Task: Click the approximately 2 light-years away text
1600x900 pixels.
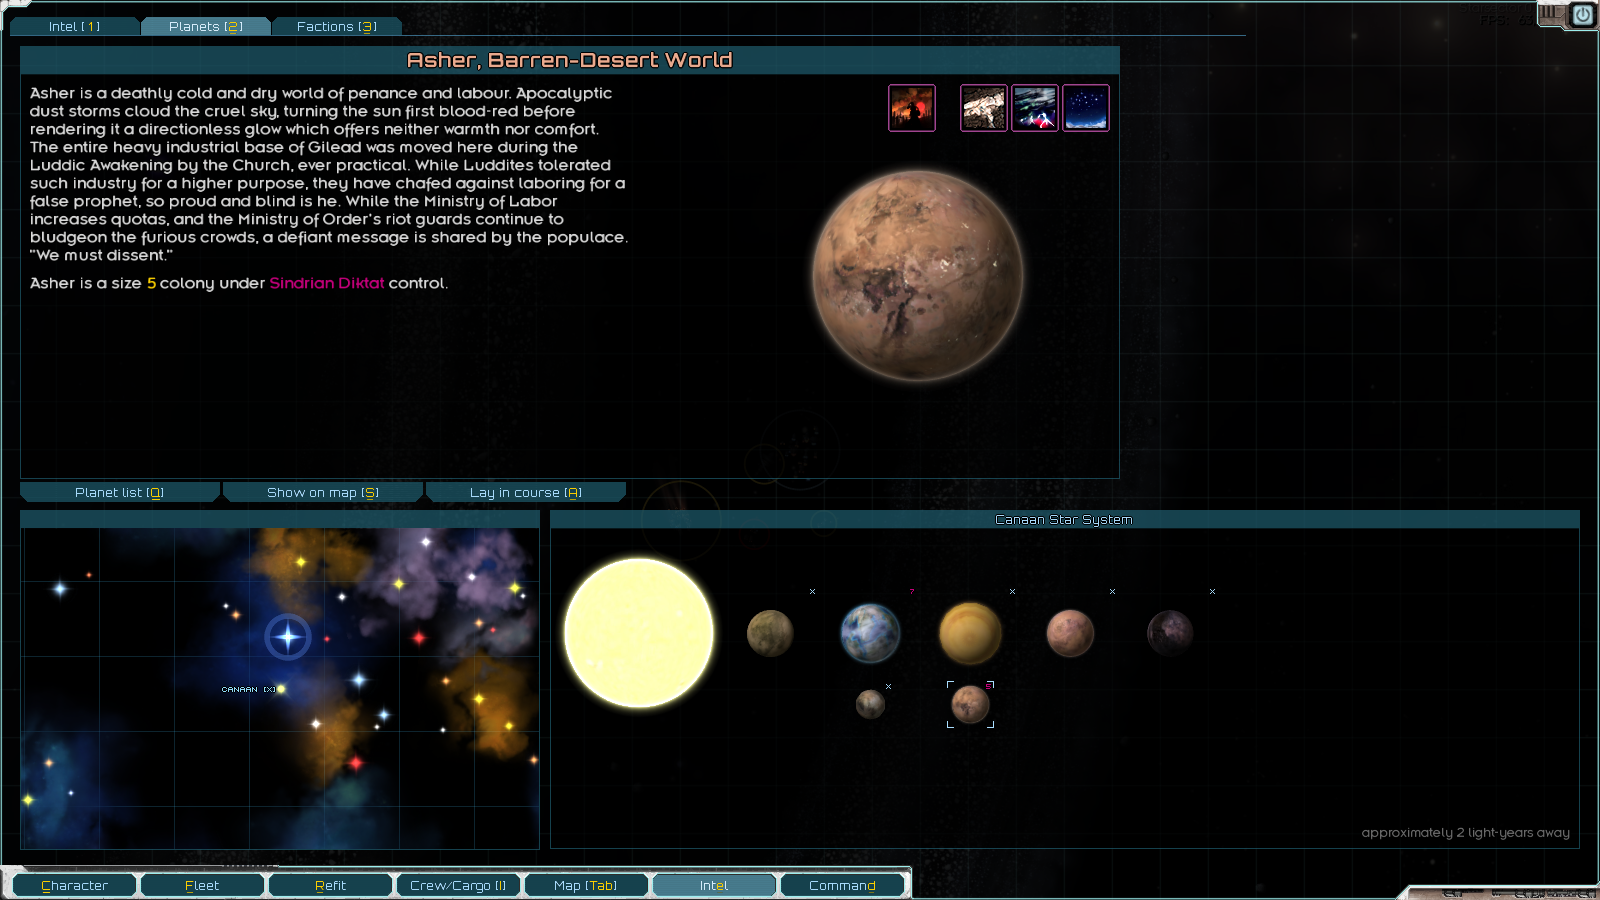Action: (1465, 833)
